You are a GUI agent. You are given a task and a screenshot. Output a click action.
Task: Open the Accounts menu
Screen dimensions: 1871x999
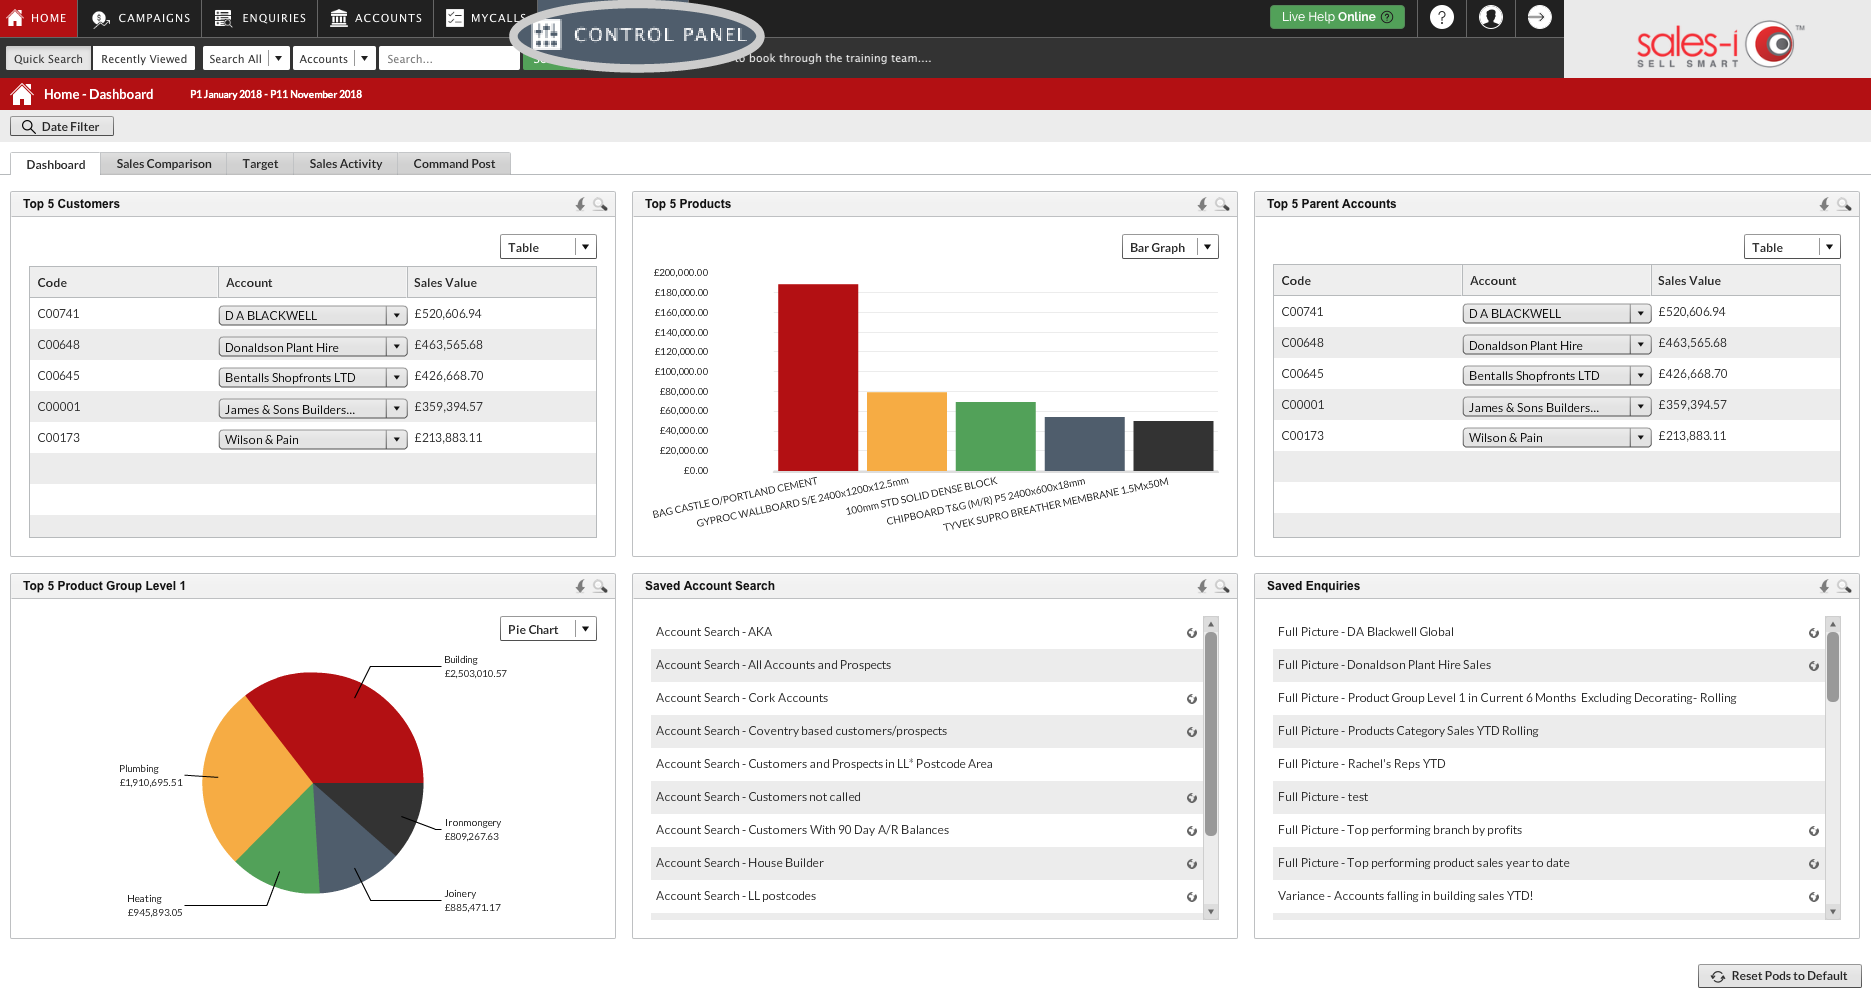(376, 18)
